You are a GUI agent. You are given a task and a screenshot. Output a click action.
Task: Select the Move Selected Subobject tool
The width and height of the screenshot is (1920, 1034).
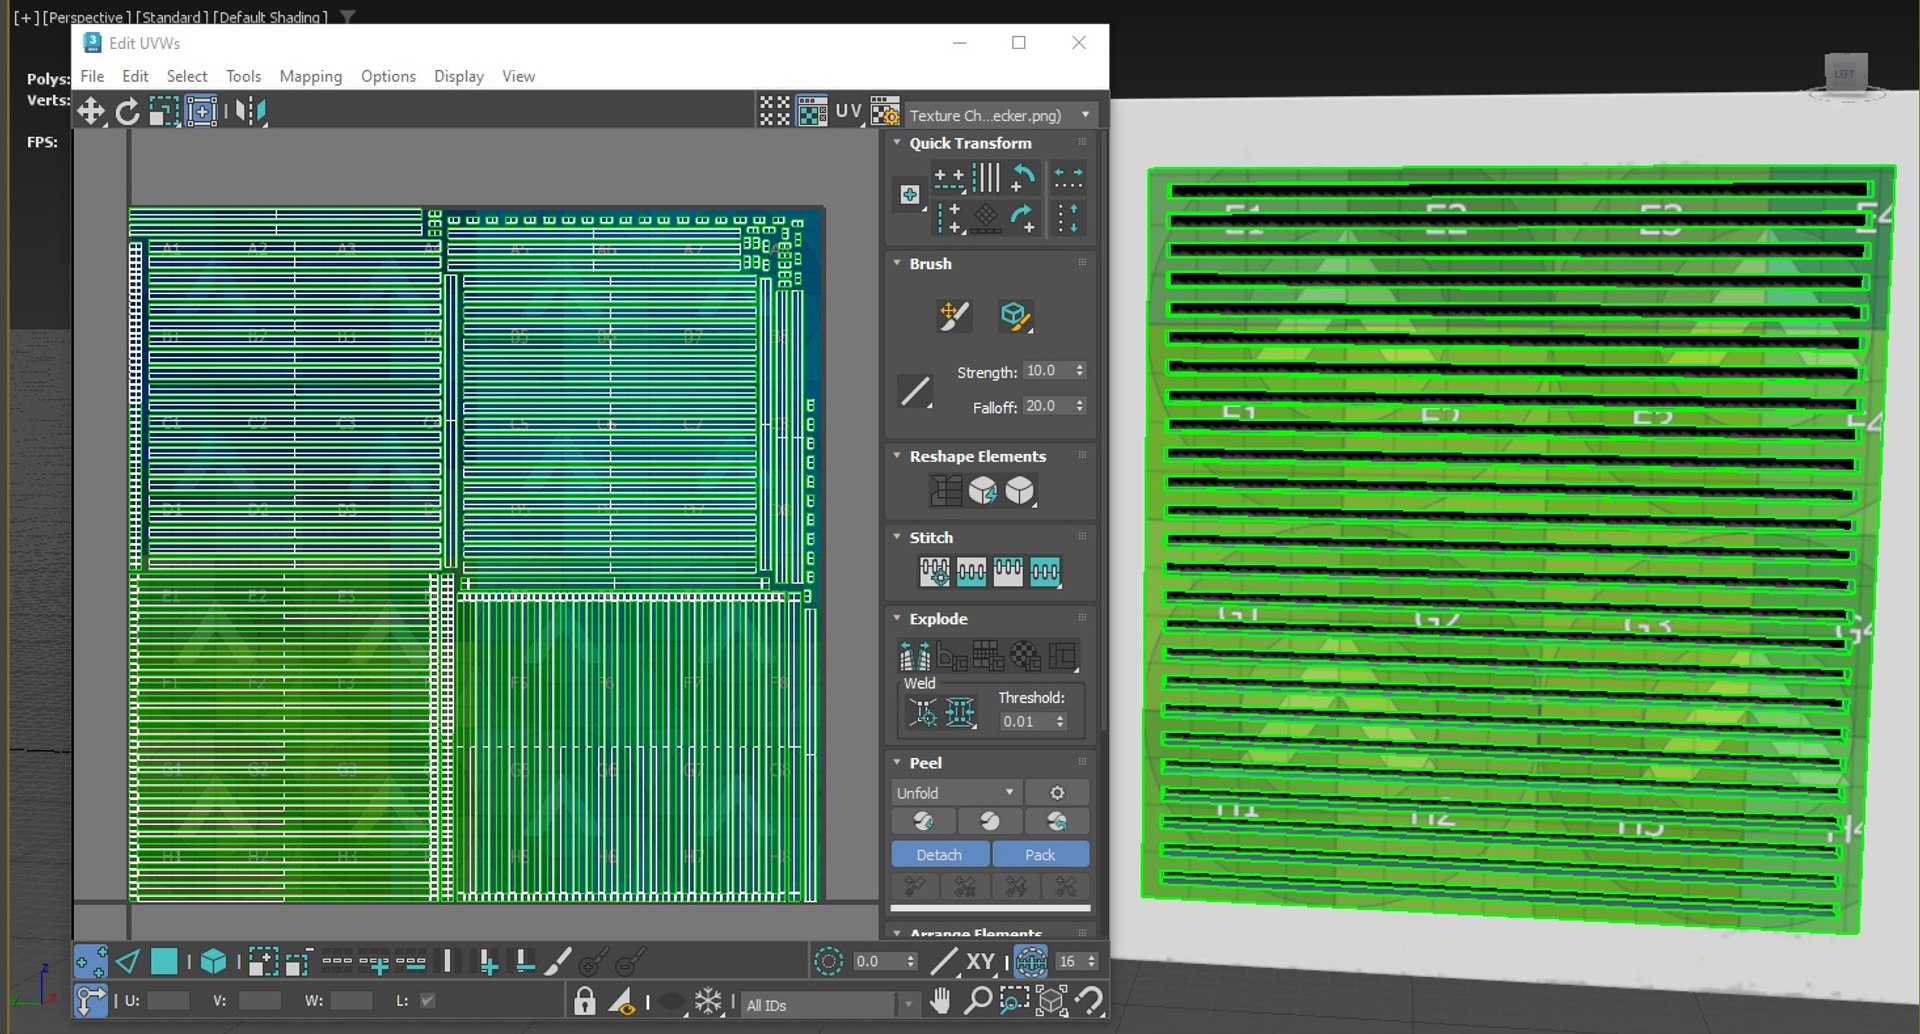(91, 111)
